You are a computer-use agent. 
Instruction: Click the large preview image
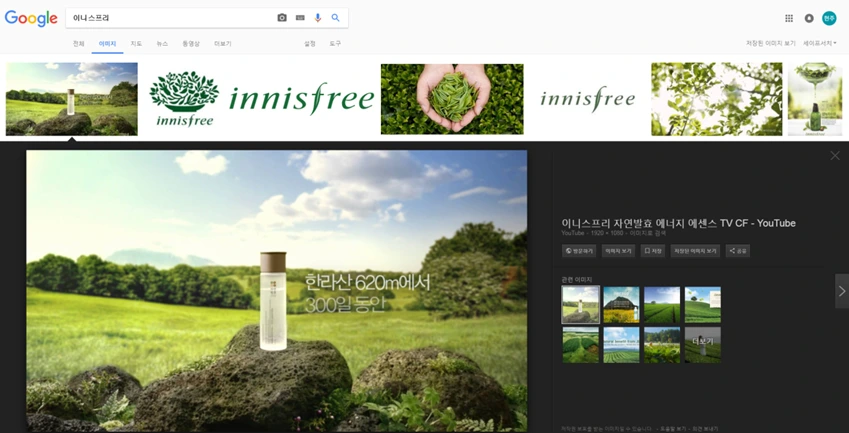pyautogui.click(x=277, y=291)
